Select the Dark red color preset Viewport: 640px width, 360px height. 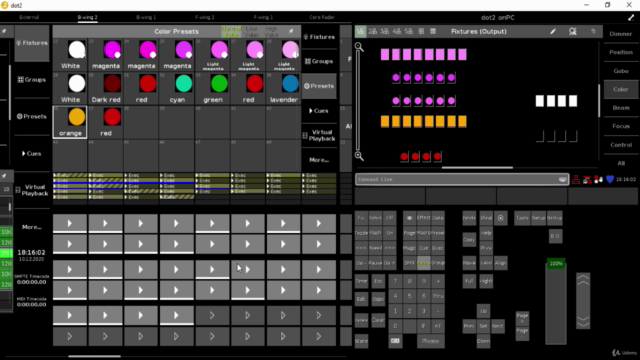106,88
